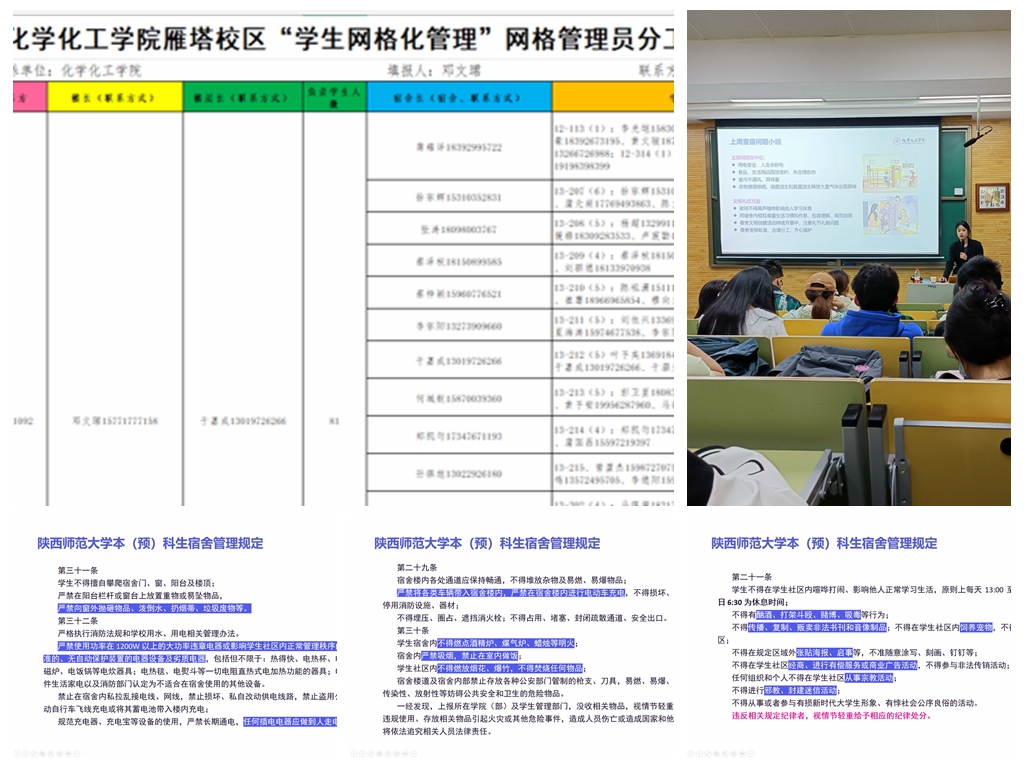Image resolution: width=1024 pixels, height=768 pixels.
Task: Click cell containing 邓文珺15771777158
Action: point(115,421)
